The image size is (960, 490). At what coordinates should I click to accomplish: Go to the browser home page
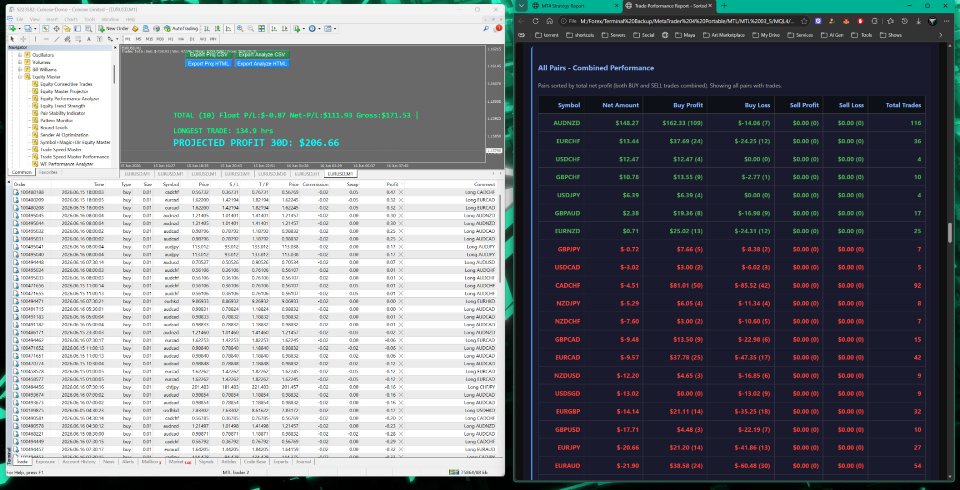coord(549,21)
